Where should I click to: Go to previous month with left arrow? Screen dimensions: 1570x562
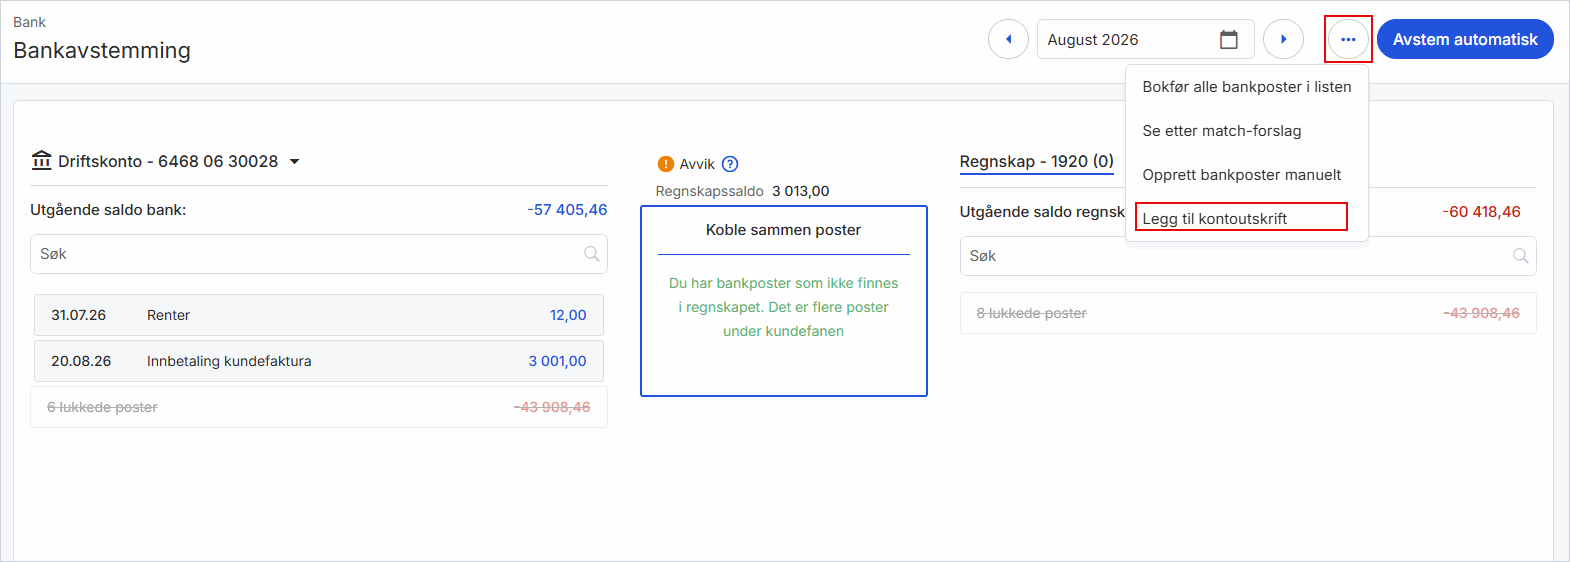pos(1008,40)
